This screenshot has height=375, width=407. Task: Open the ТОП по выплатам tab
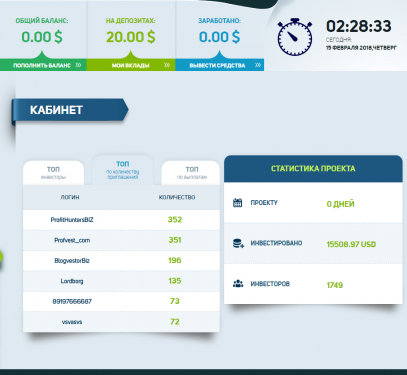tap(192, 173)
